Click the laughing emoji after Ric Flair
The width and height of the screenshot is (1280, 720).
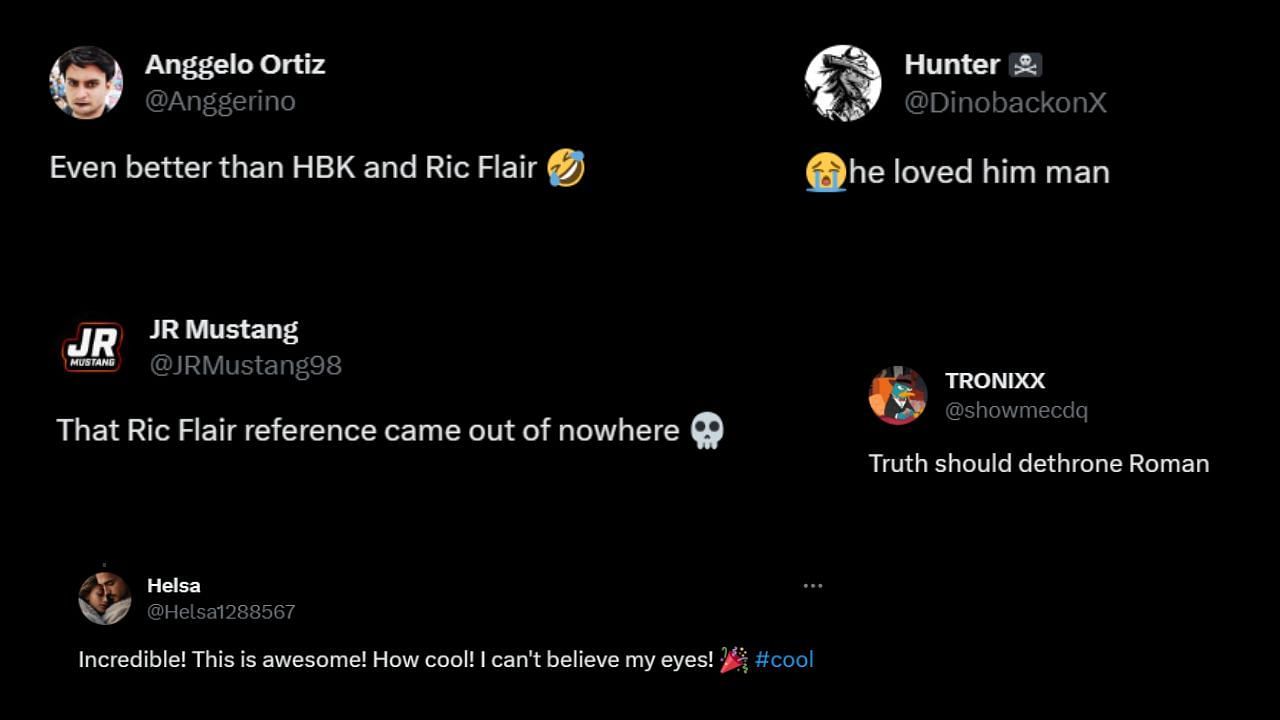[566, 168]
